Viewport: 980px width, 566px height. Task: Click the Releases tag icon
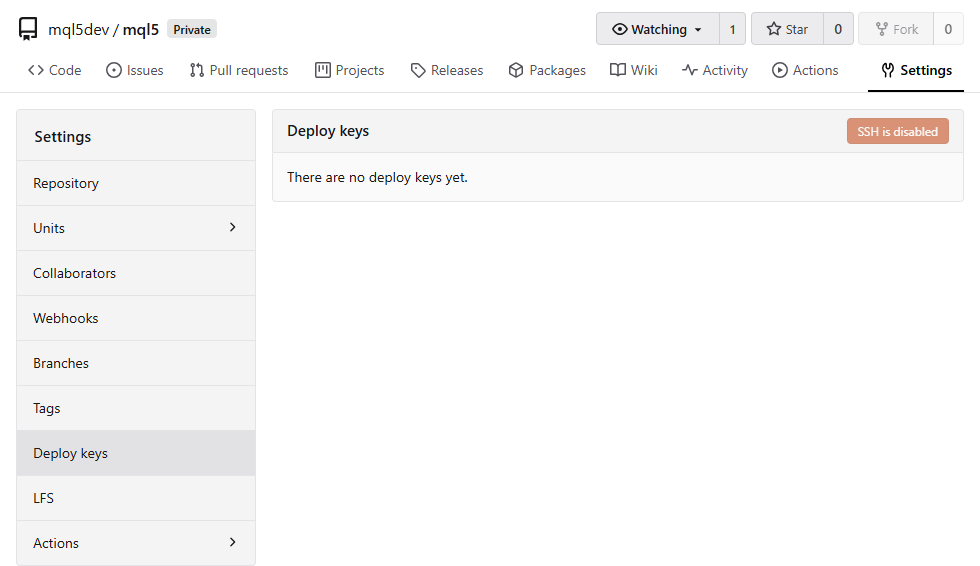tap(418, 71)
